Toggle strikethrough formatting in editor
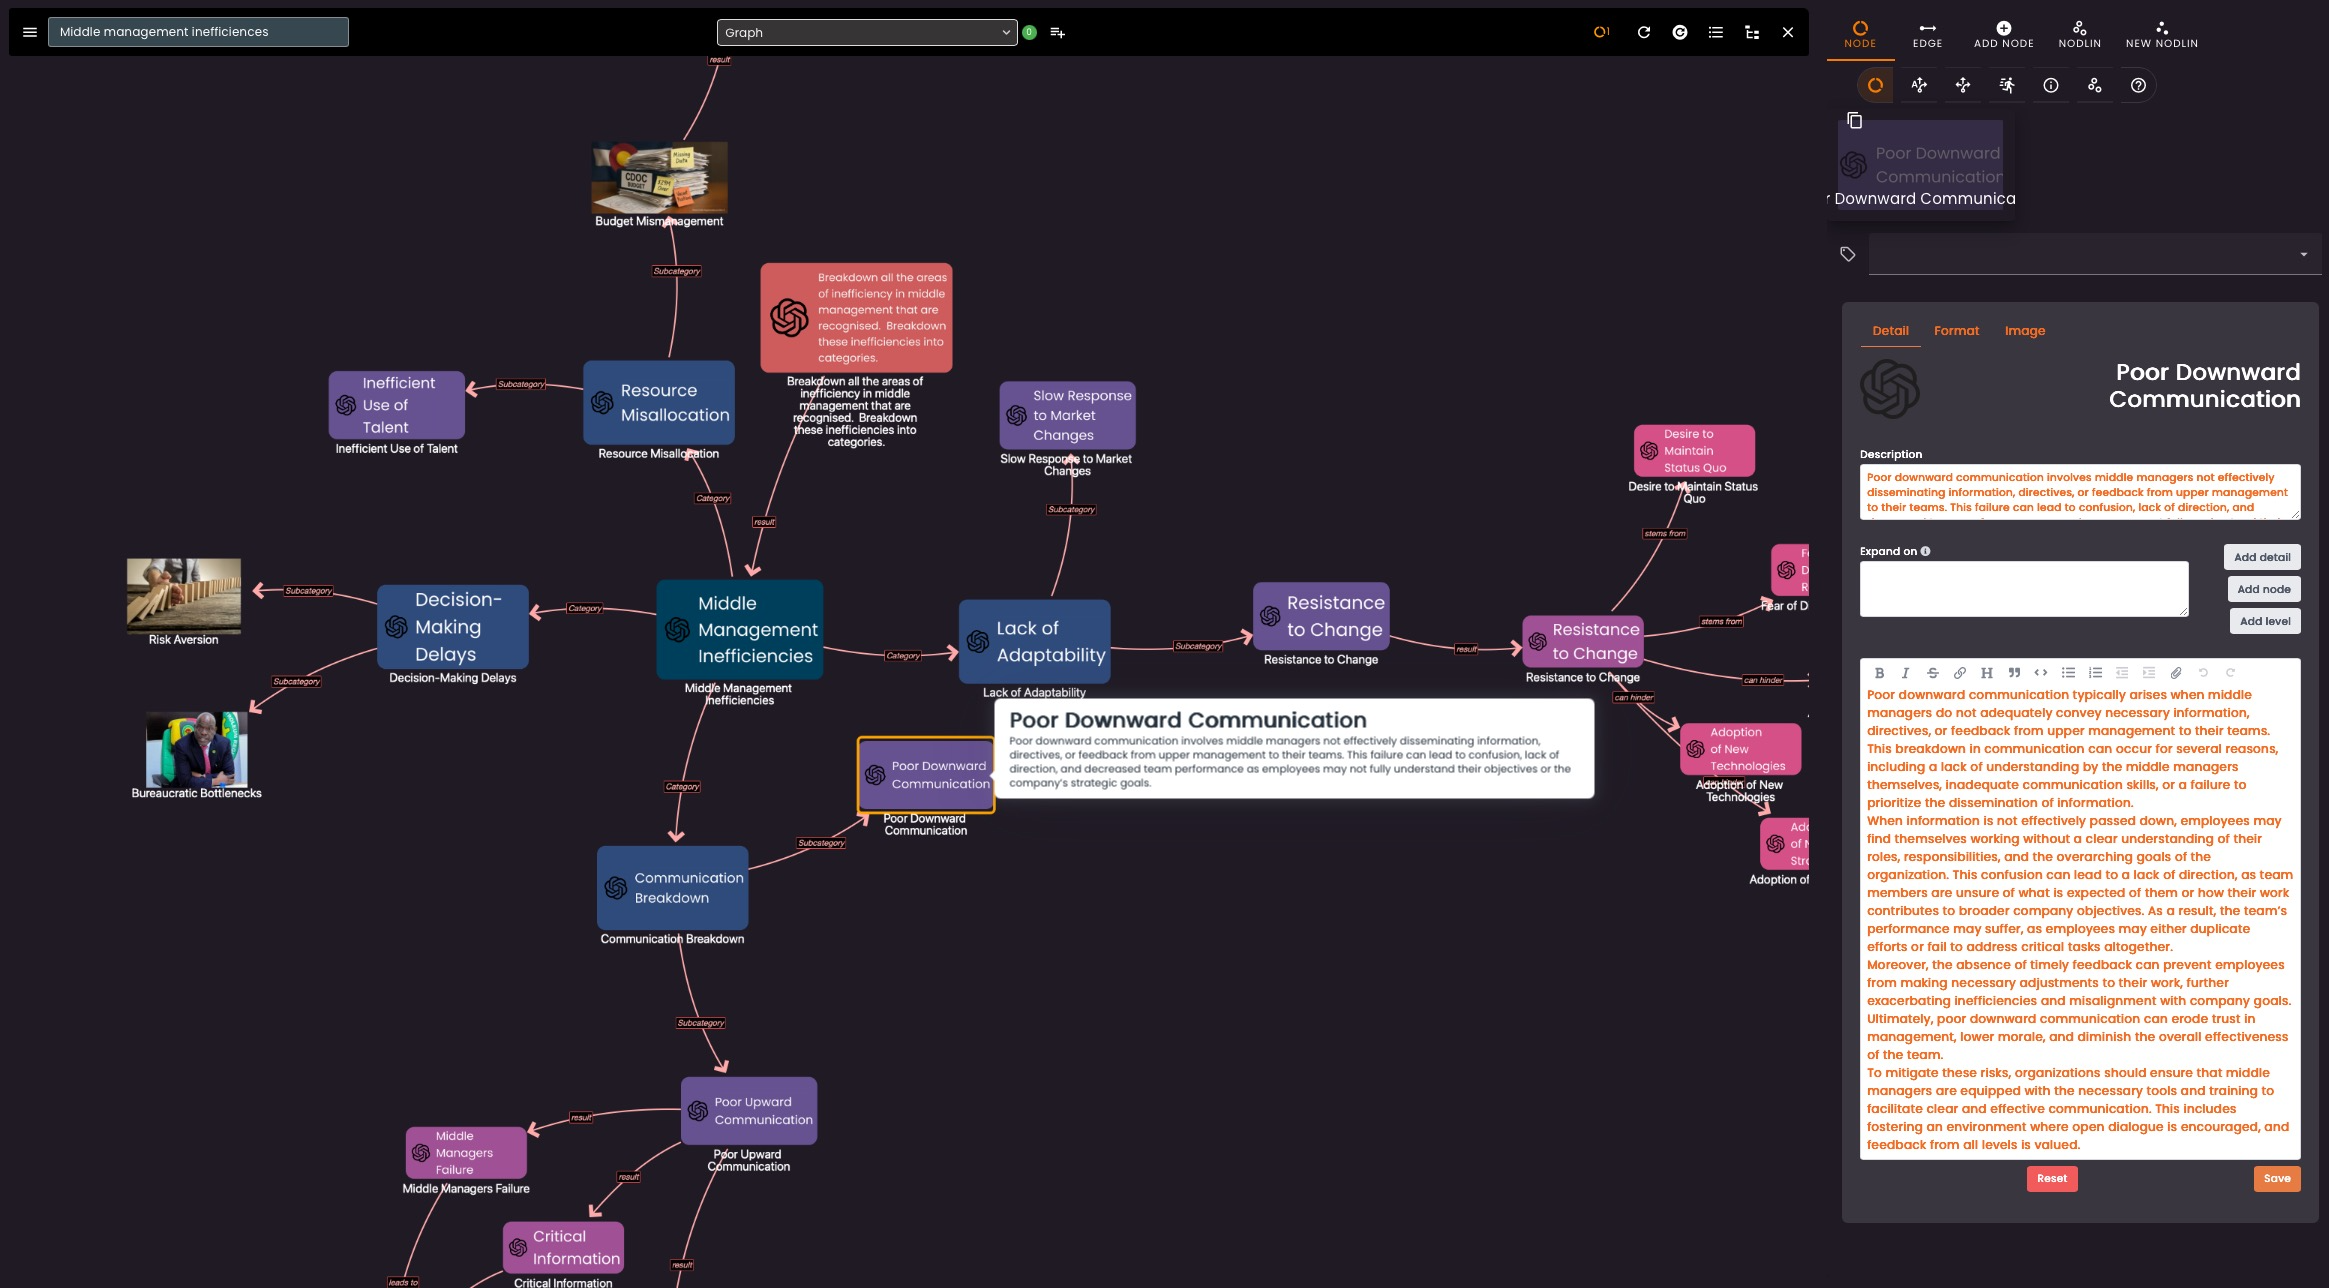 point(1932,672)
